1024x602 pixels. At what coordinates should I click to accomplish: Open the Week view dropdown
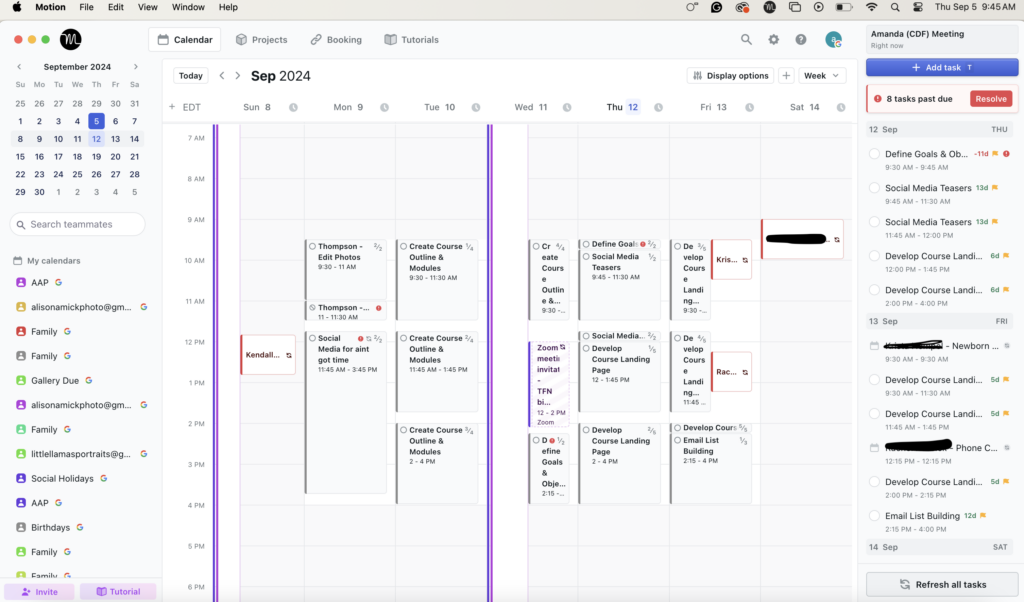click(x=822, y=76)
